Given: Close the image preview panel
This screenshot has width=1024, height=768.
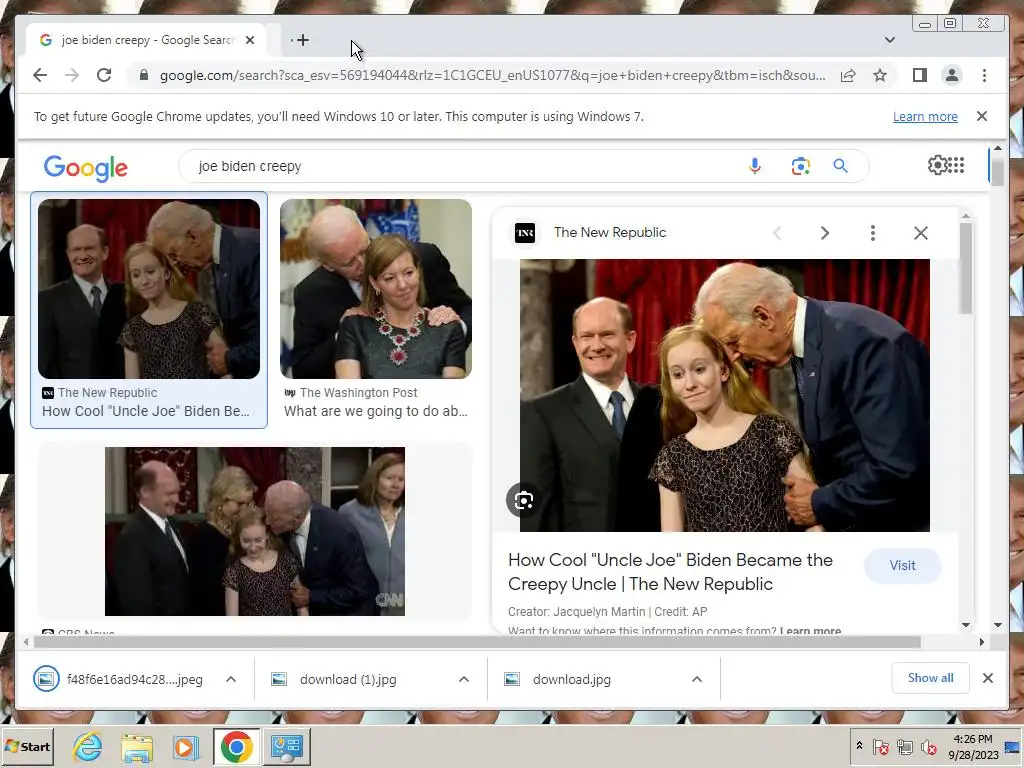Looking at the screenshot, I should [x=920, y=233].
